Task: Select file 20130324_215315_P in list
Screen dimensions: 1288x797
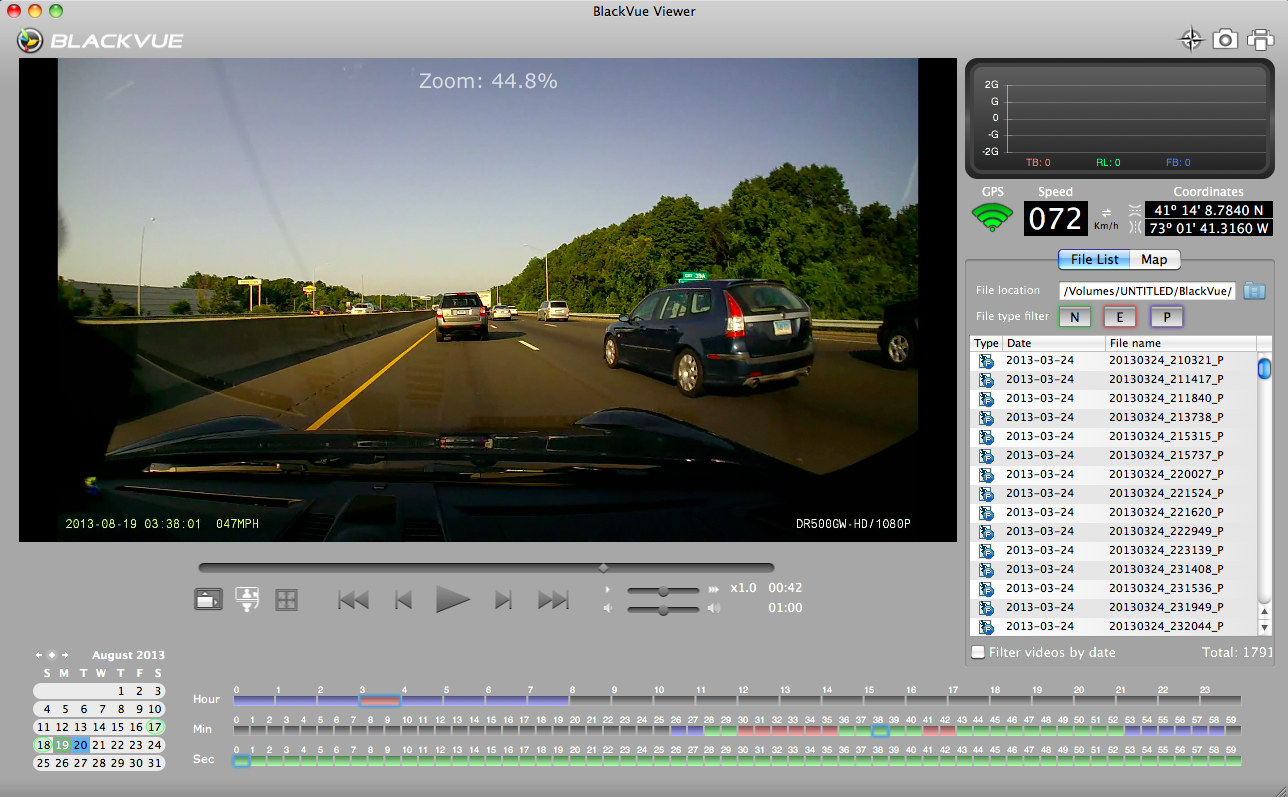Action: click(1165, 436)
